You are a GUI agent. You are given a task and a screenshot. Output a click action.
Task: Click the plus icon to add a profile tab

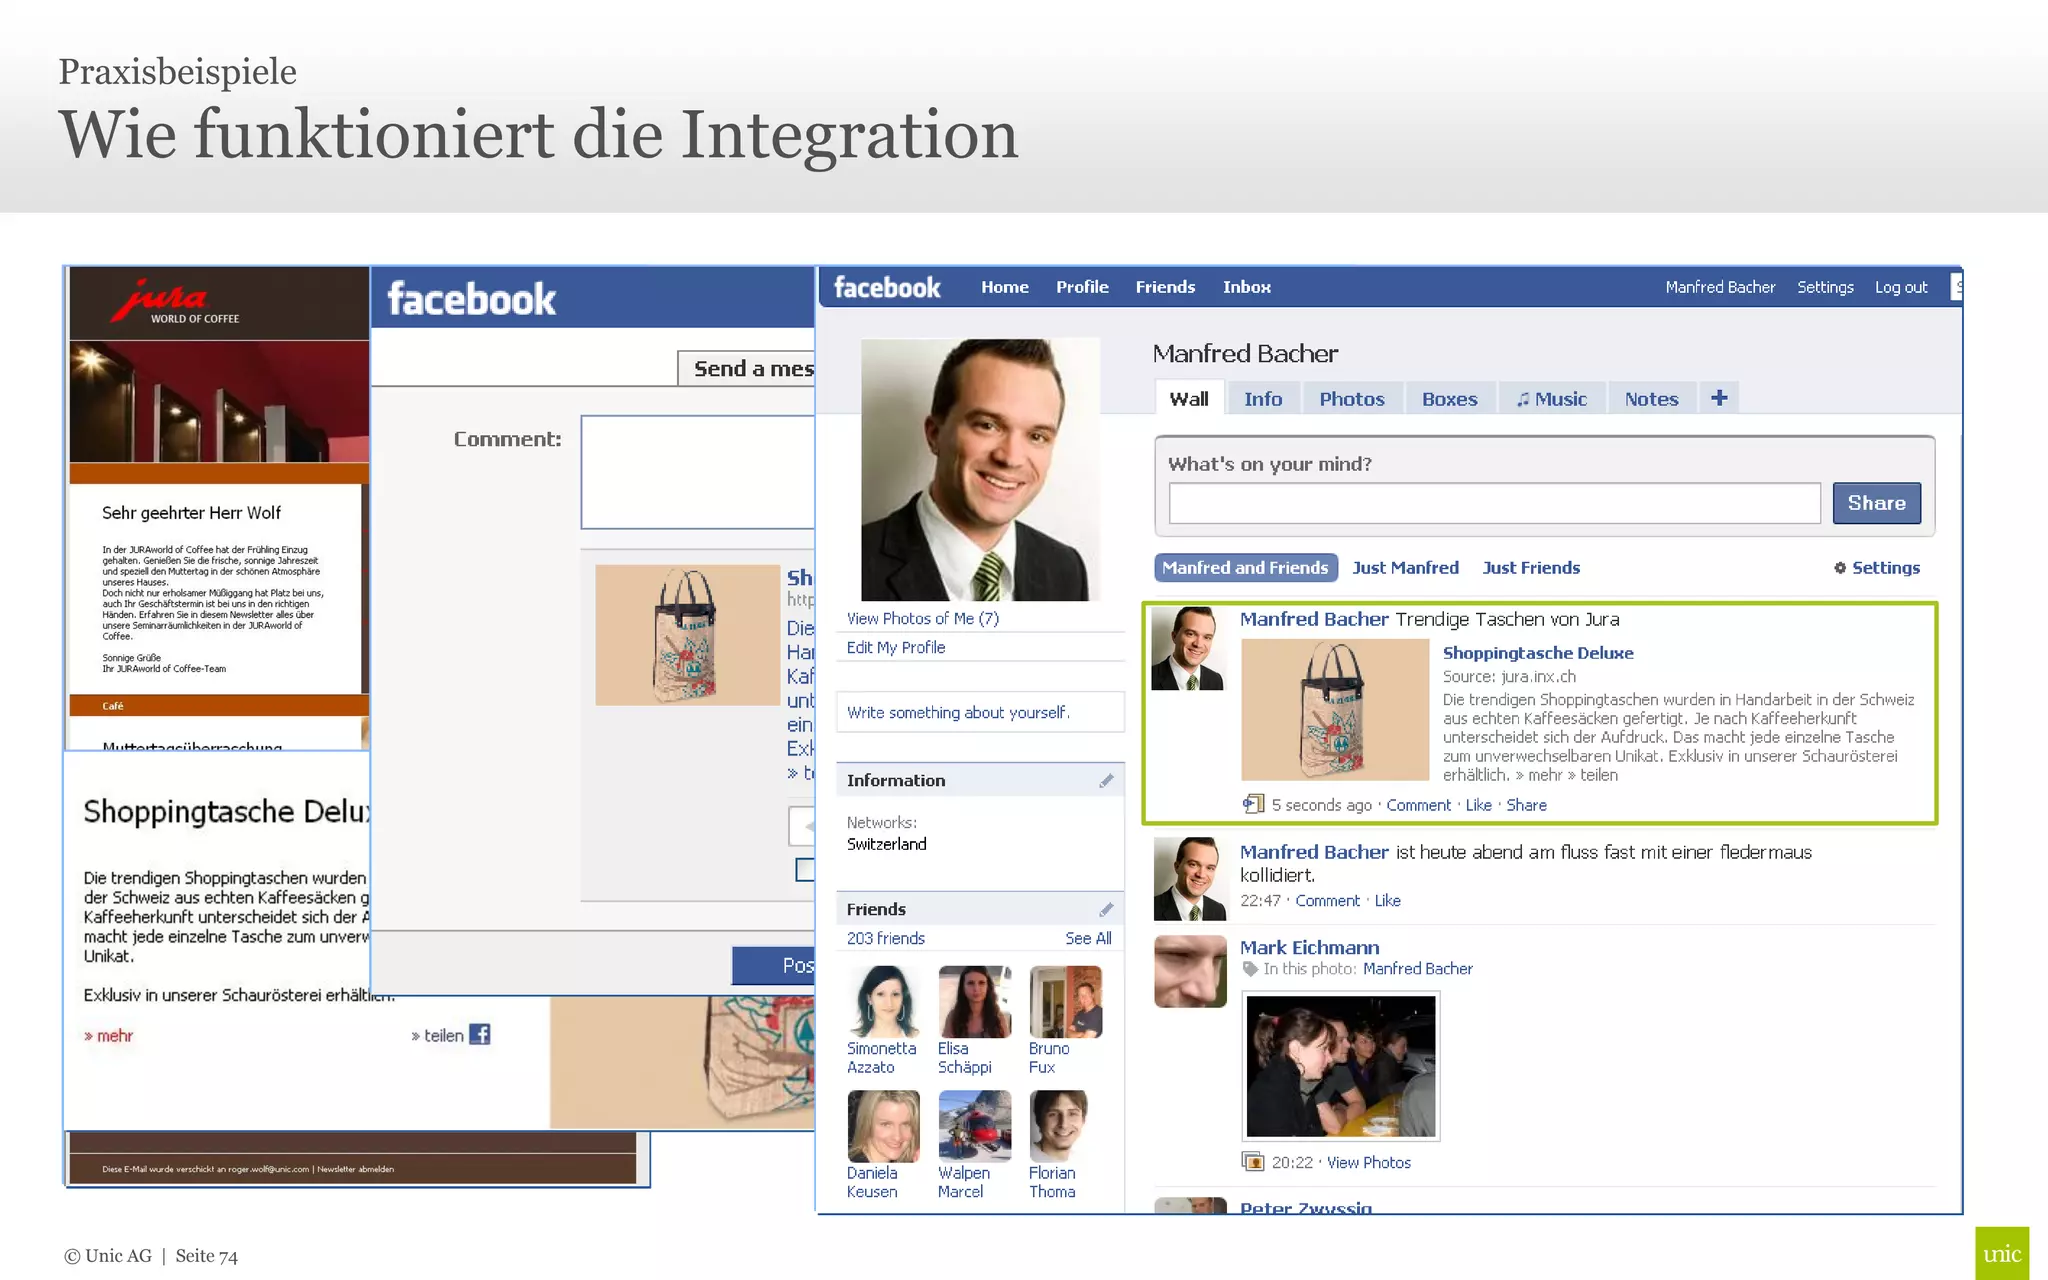1719,398
